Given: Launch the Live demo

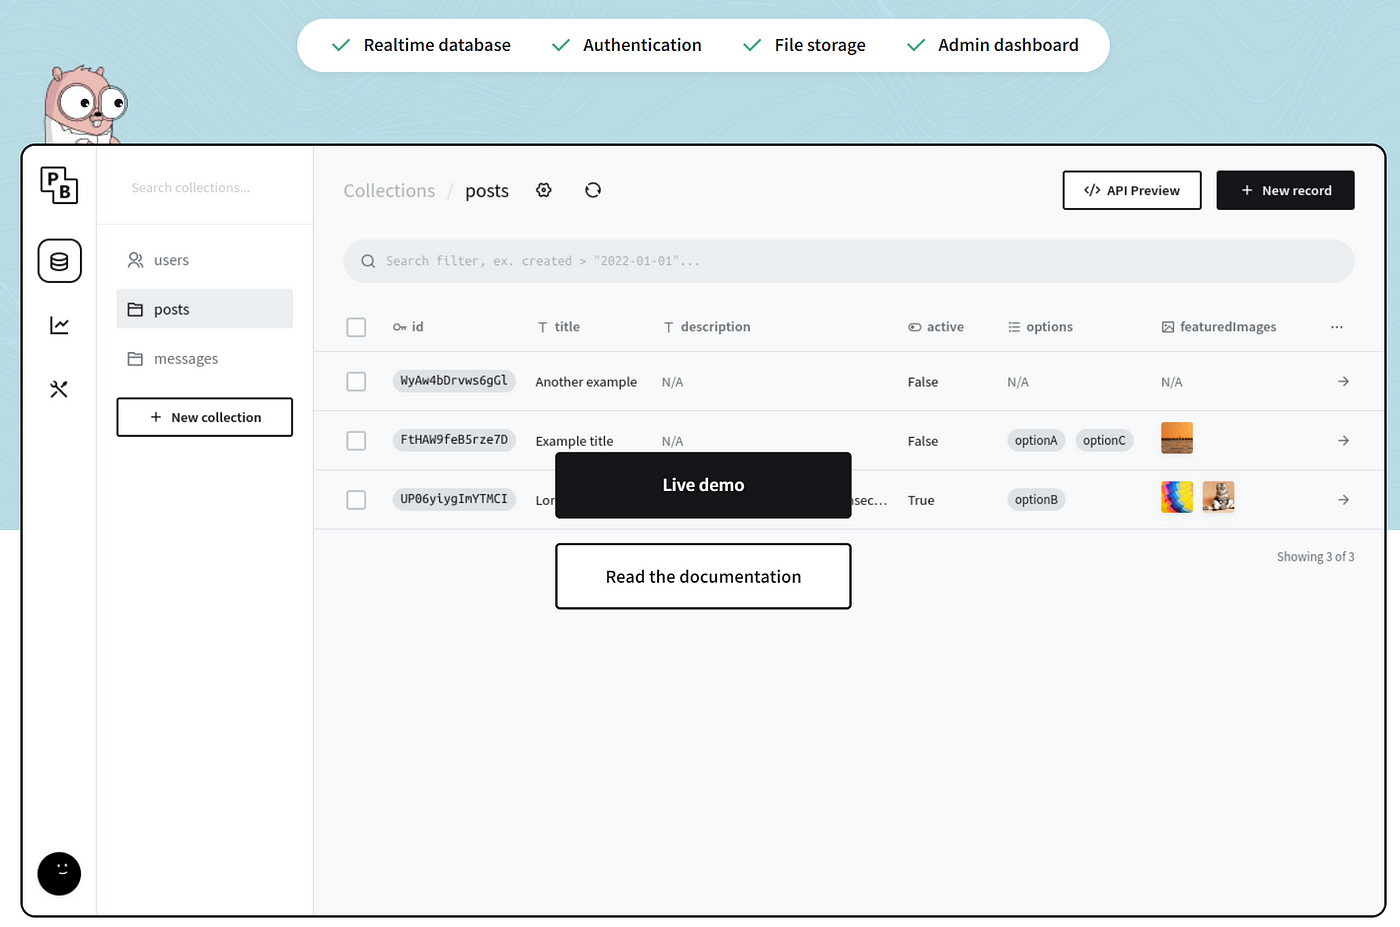Looking at the screenshot, I should [x=703, y=485].
